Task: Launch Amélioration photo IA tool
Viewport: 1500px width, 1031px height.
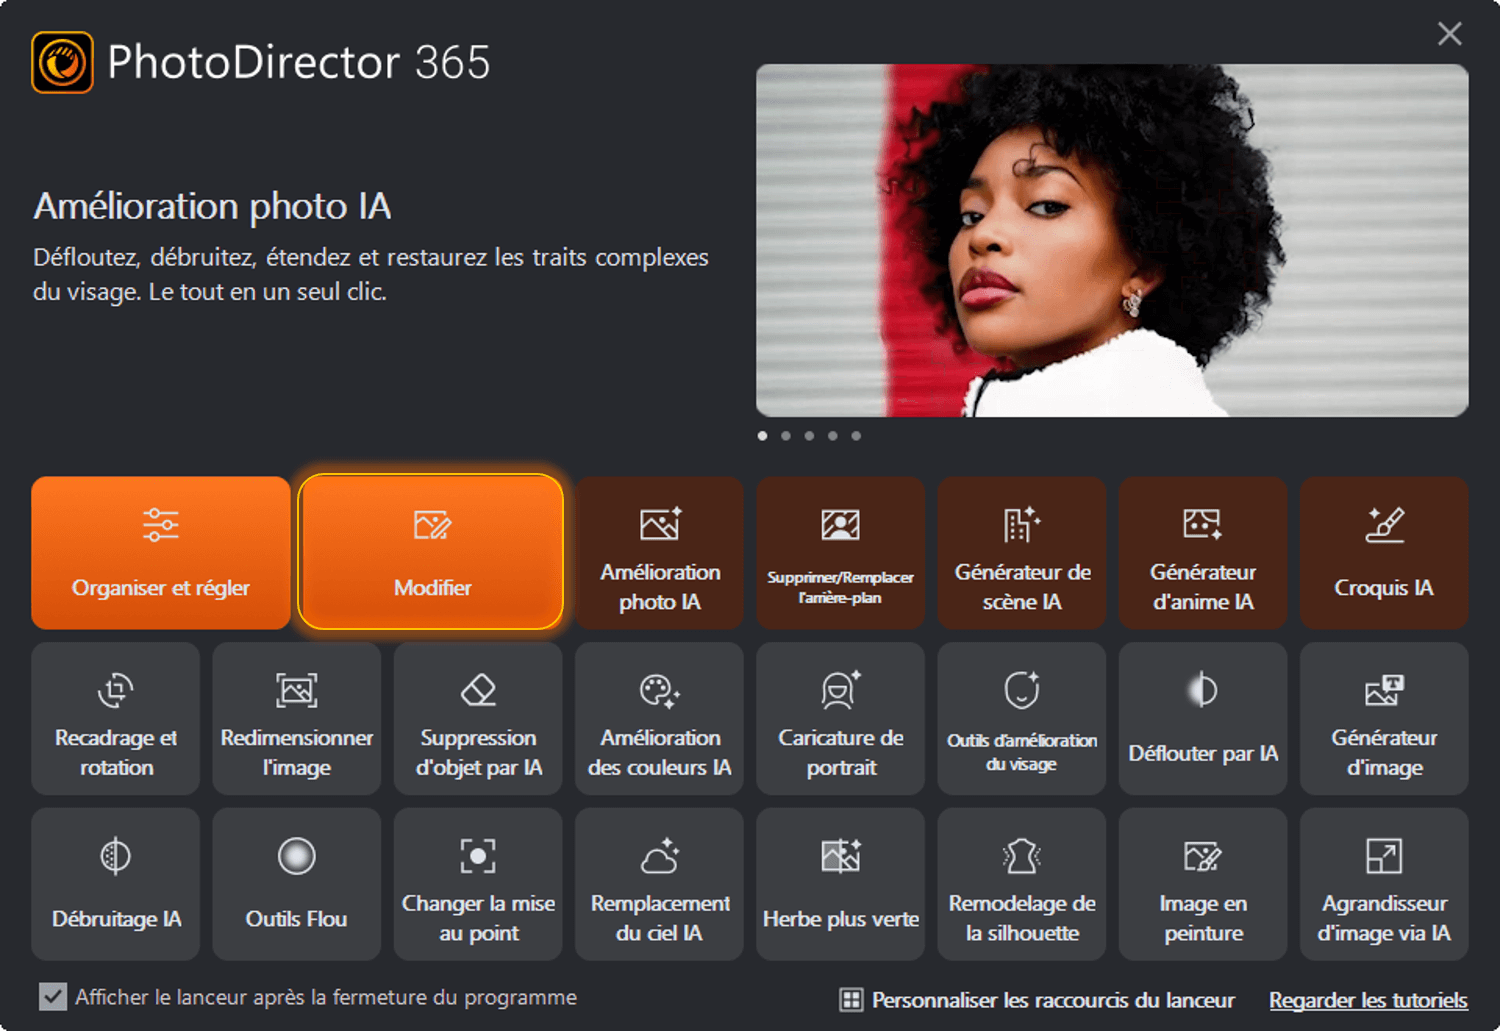Action: point(659,552)
